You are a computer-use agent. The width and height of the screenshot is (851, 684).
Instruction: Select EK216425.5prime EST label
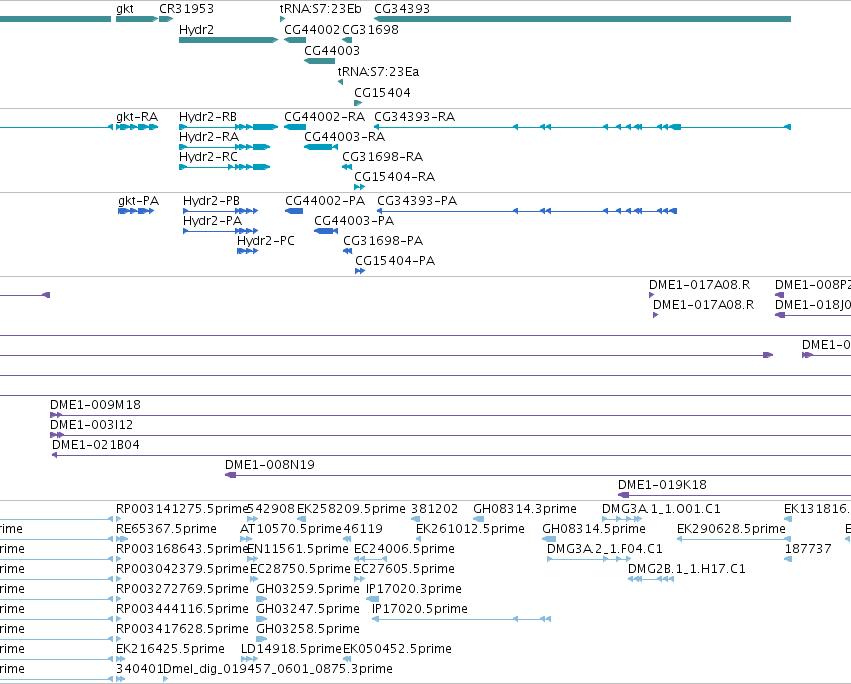click(x=170, y=649)
